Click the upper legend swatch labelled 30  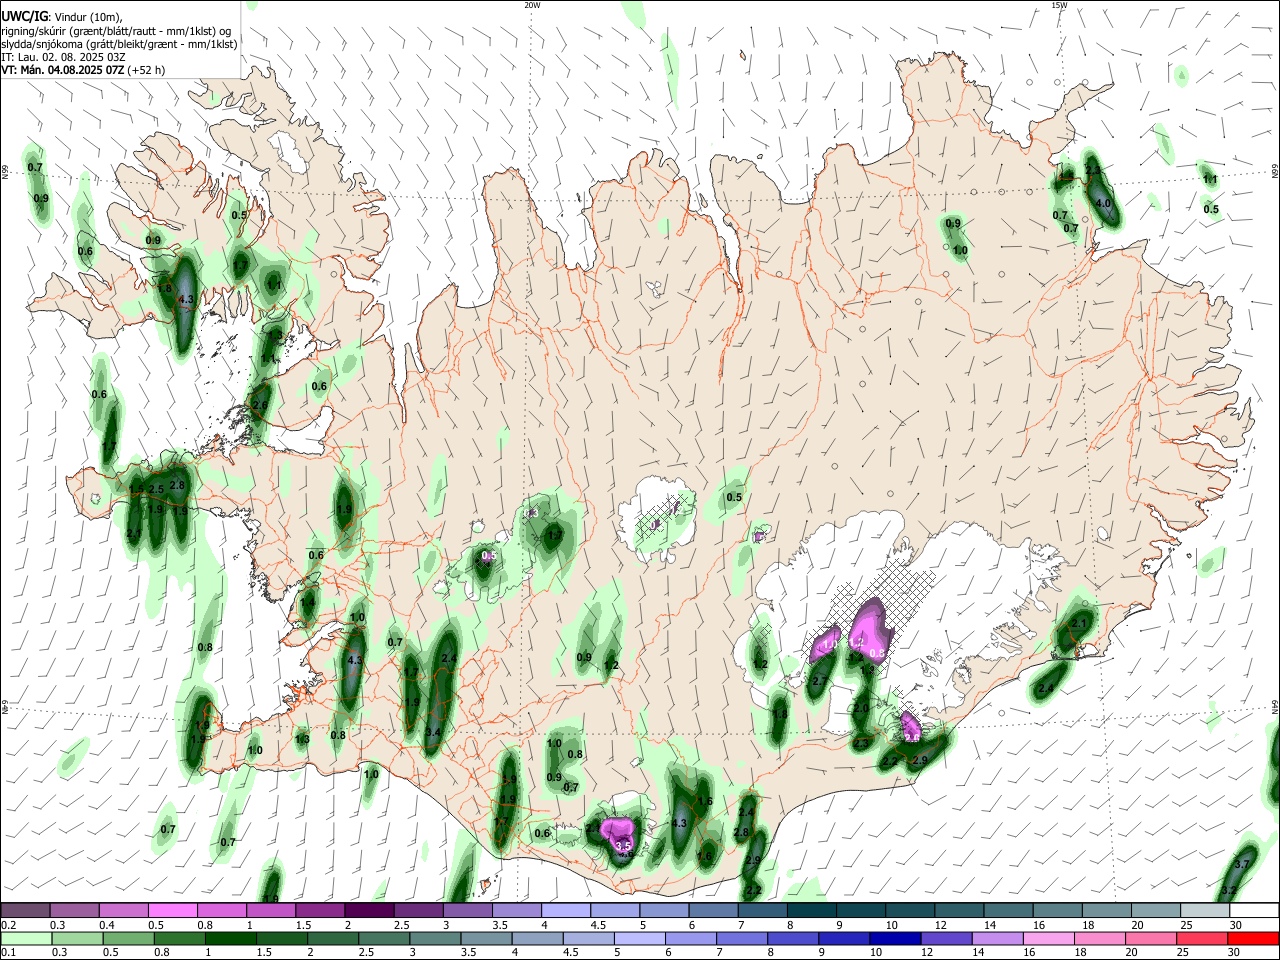pos(1255,911)
